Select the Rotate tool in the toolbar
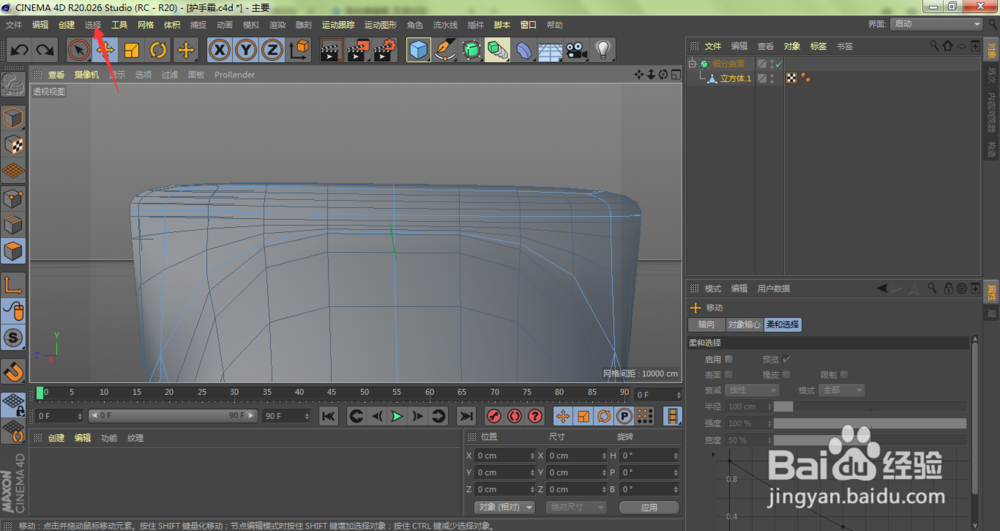Screen dimensions: 1000x531 (x=158, y=49)
